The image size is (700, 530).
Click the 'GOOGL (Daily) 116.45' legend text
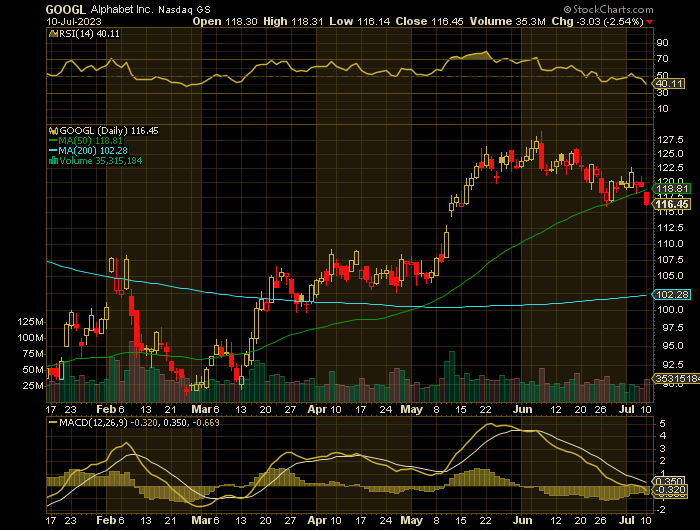coord(109,131)
